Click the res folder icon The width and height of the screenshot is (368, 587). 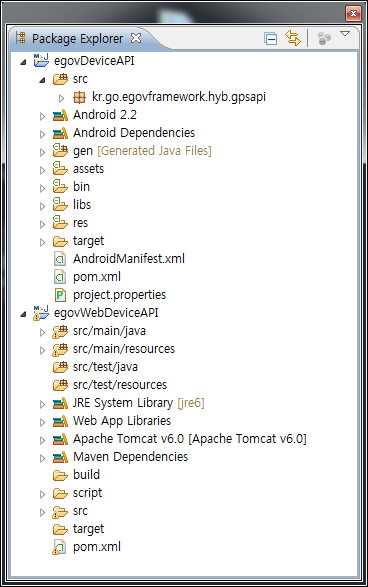pyautogui.click(x=60, y=222)
